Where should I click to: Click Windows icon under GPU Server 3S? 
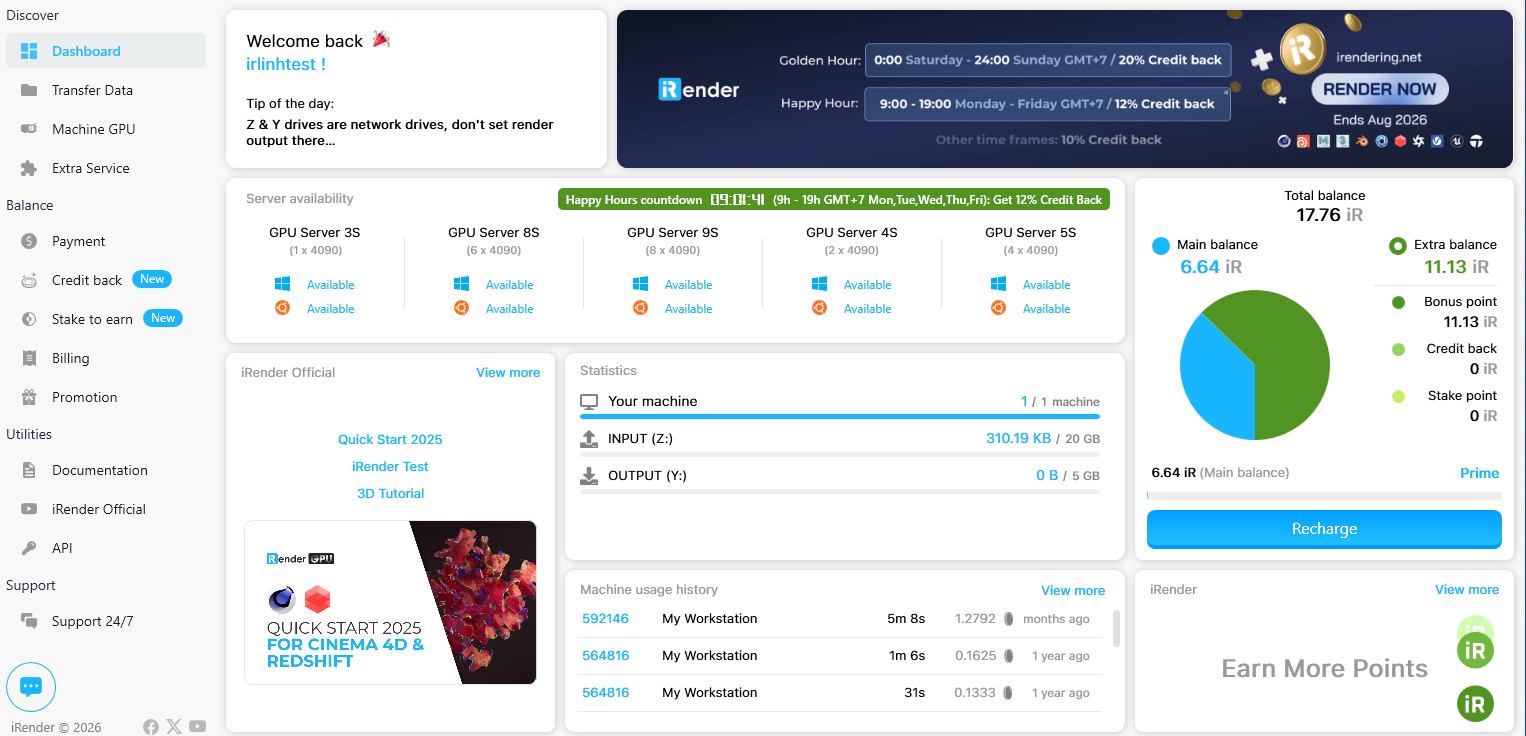[283, 284]
